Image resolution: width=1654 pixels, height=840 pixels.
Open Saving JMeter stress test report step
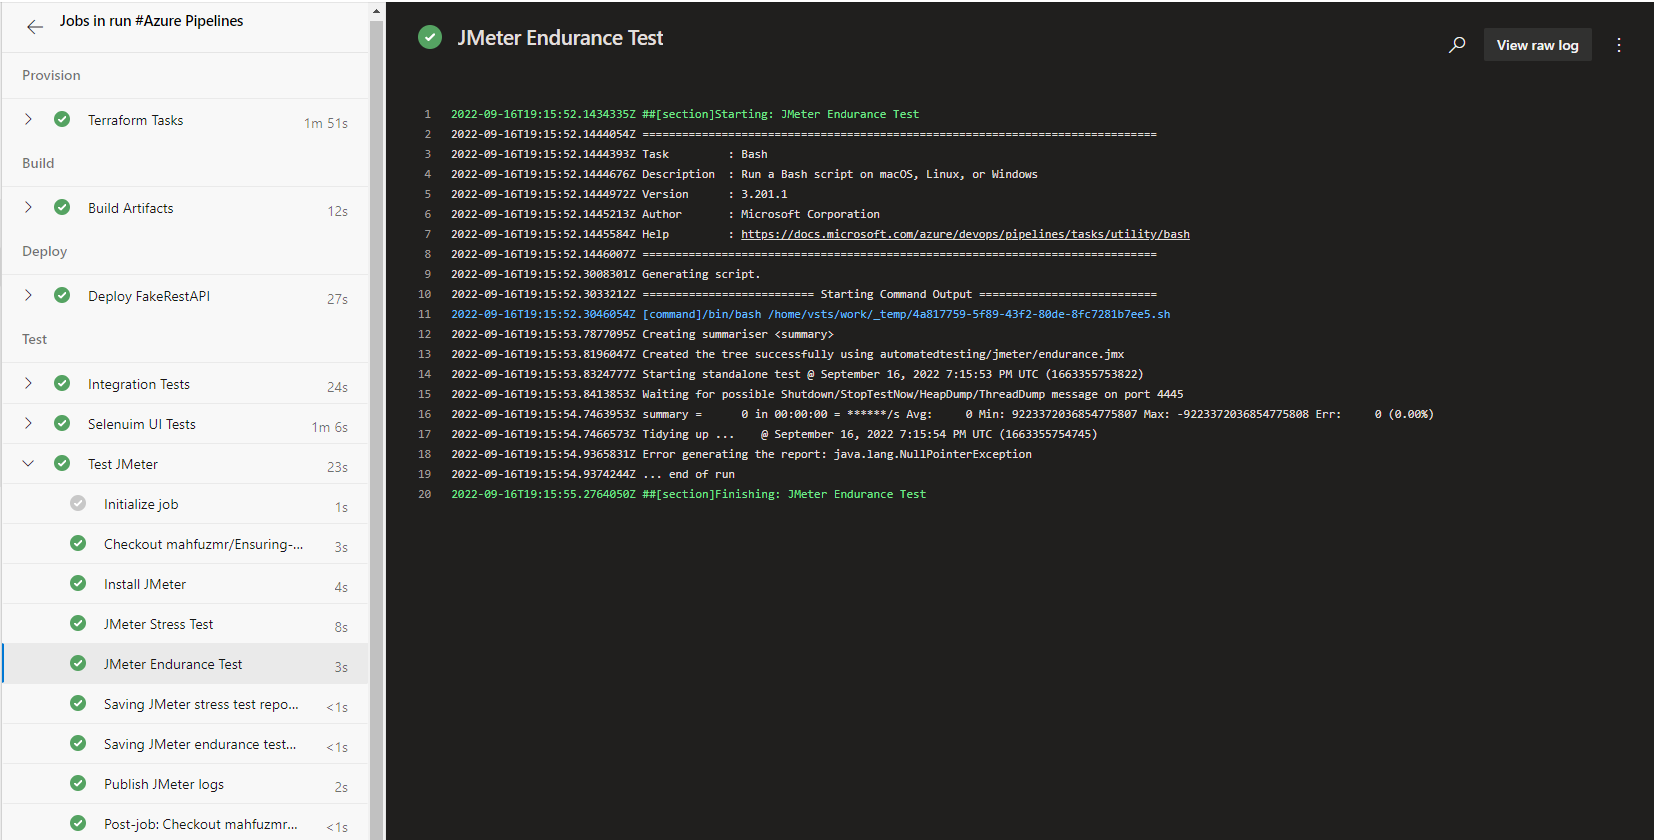click(186, 704)
